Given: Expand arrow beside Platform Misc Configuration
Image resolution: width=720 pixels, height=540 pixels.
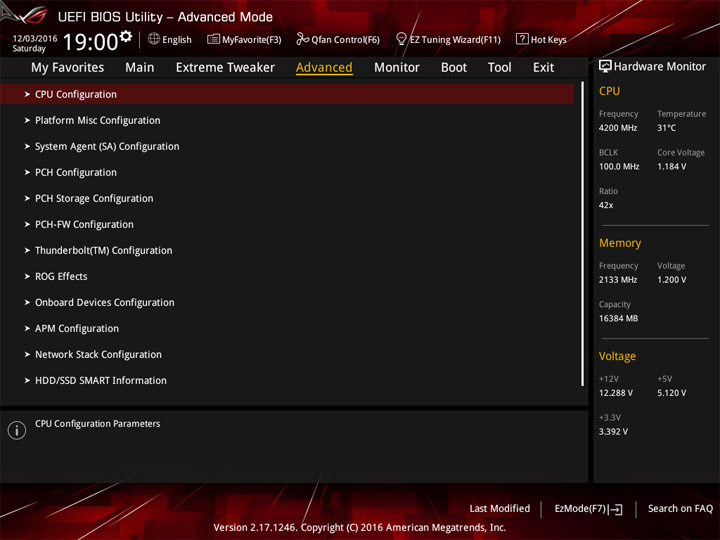Looking at the screenshot, I should click(x=27, y=120).
